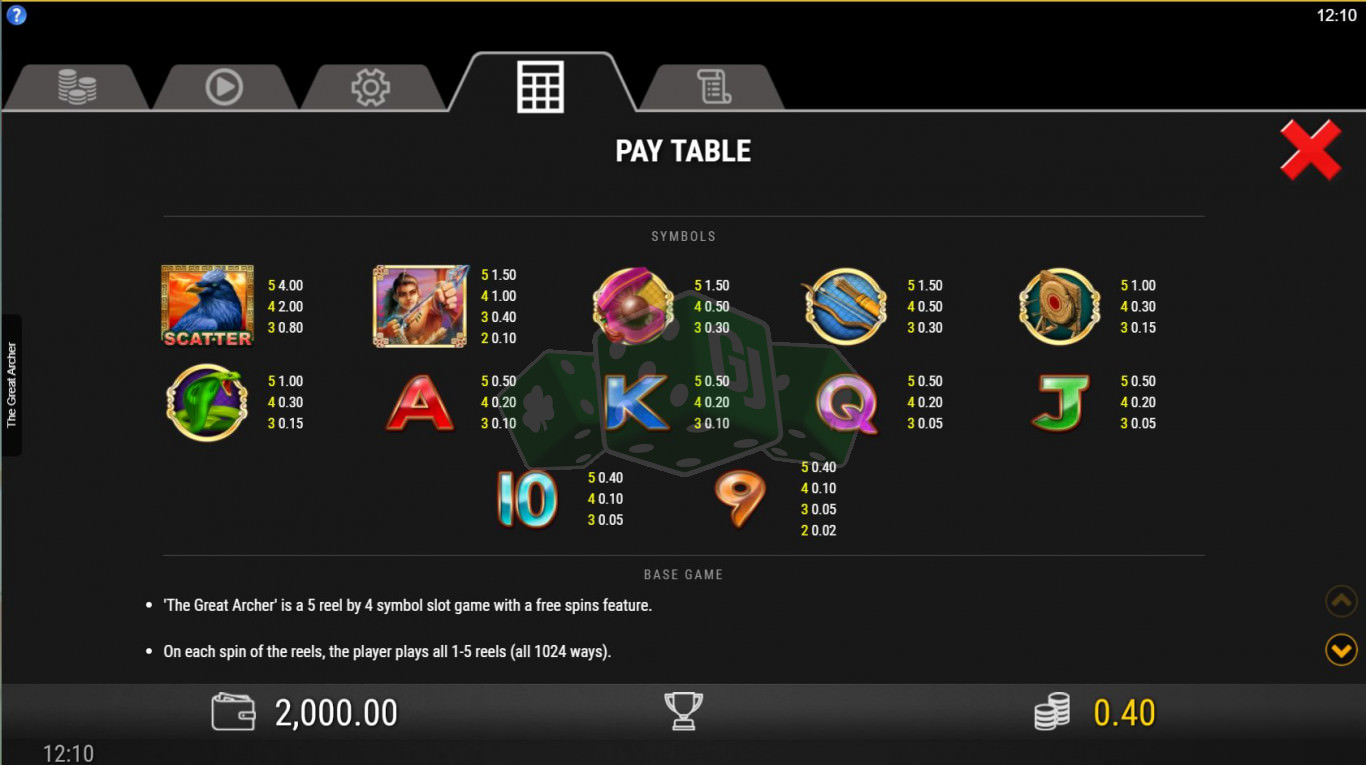Click the raven Scatter symbol
The height and width of the screenshot is (765, 1366).
pyautogui.click(x=207, y=306)
